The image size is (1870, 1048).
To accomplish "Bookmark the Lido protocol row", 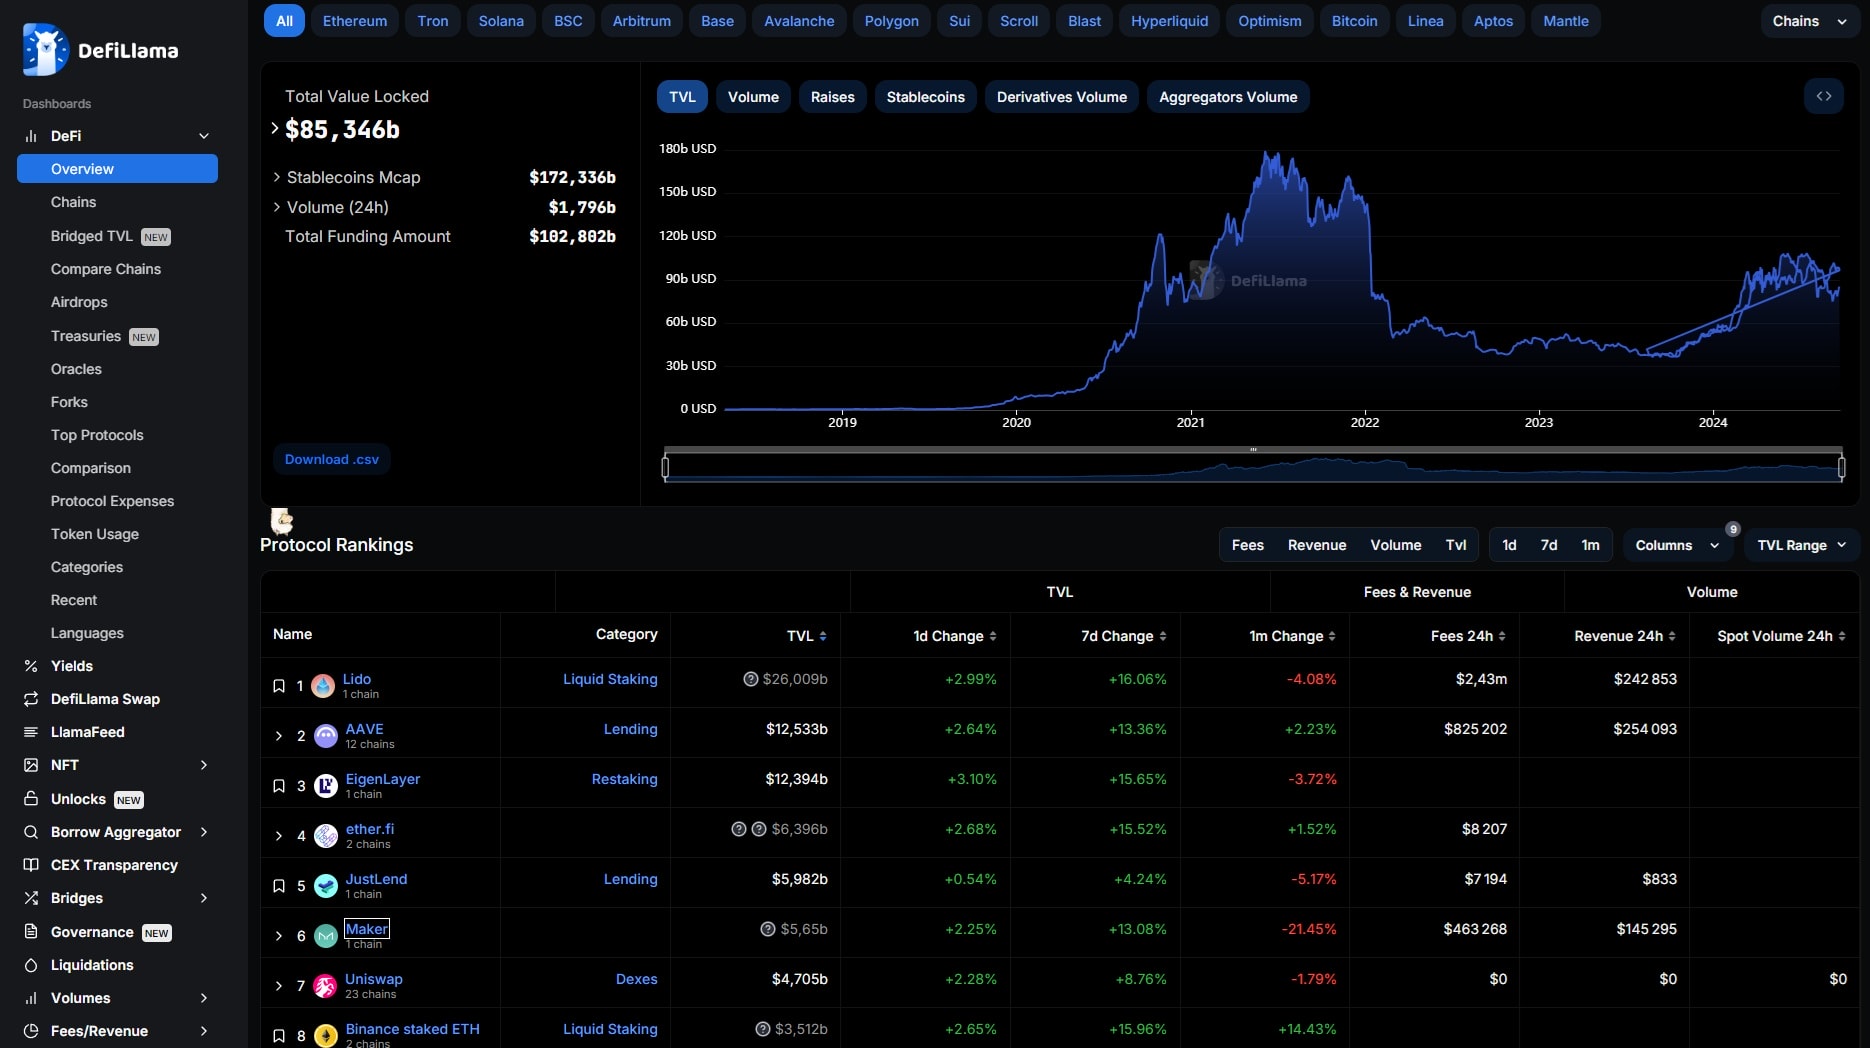I will point(279,686).
